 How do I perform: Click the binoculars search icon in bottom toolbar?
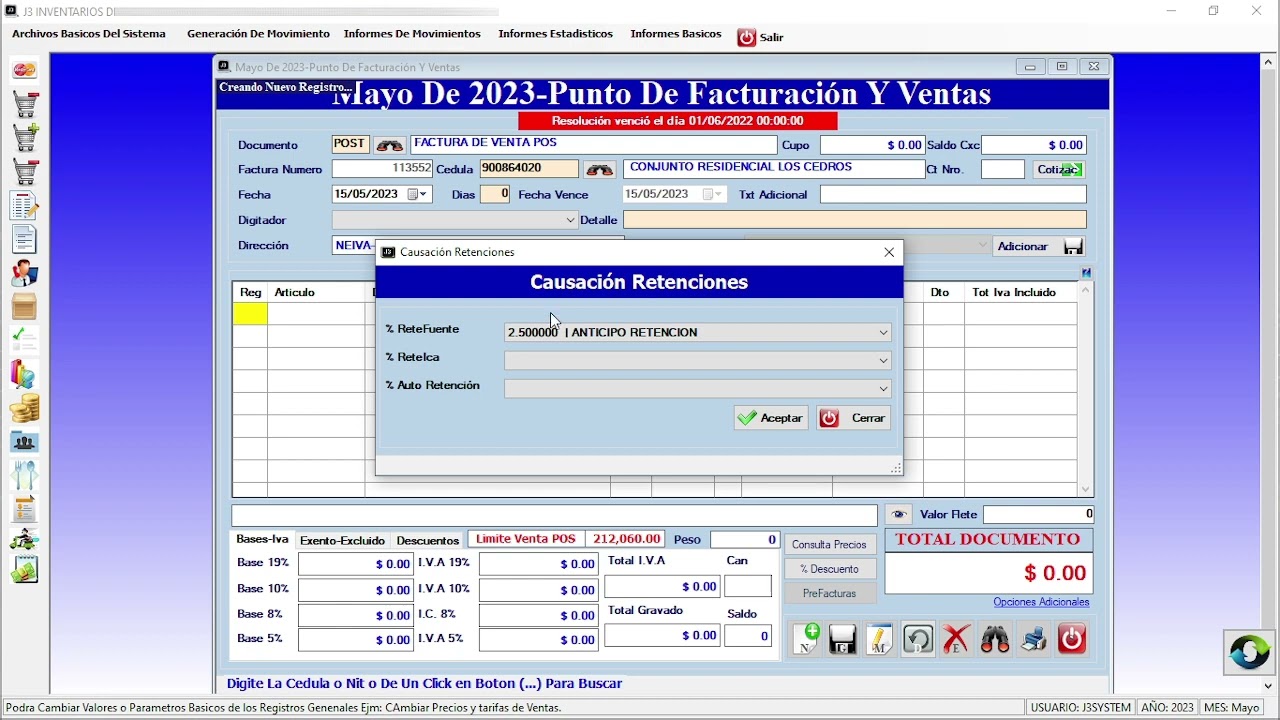point(995,639)
